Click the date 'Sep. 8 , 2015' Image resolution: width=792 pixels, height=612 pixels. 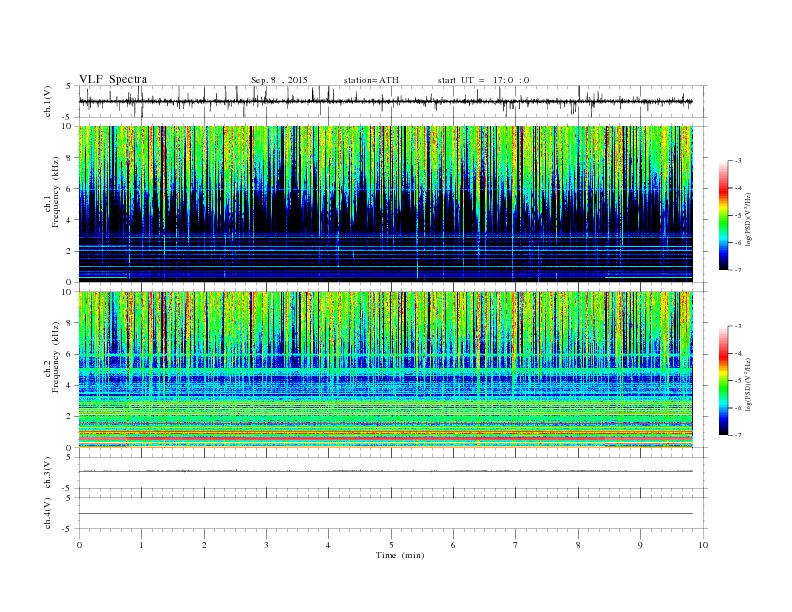279,80
